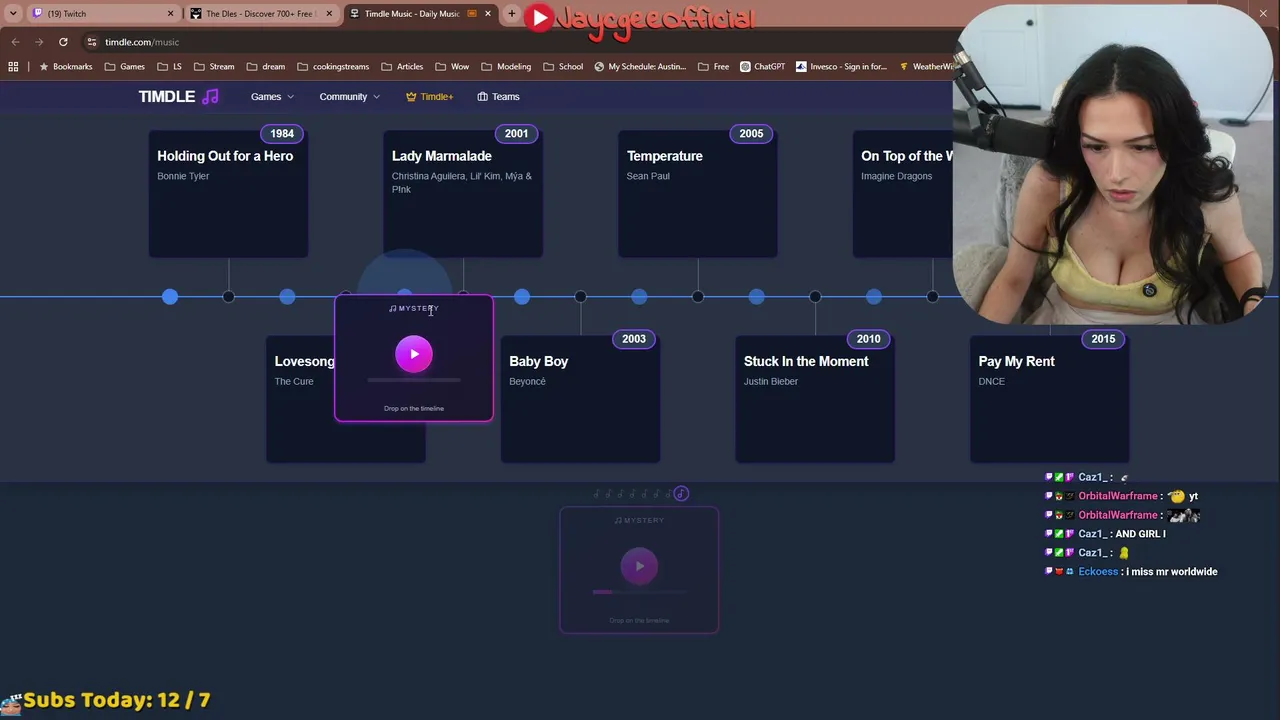
Task: Go forward in browser history
Action: click(39, 42)
